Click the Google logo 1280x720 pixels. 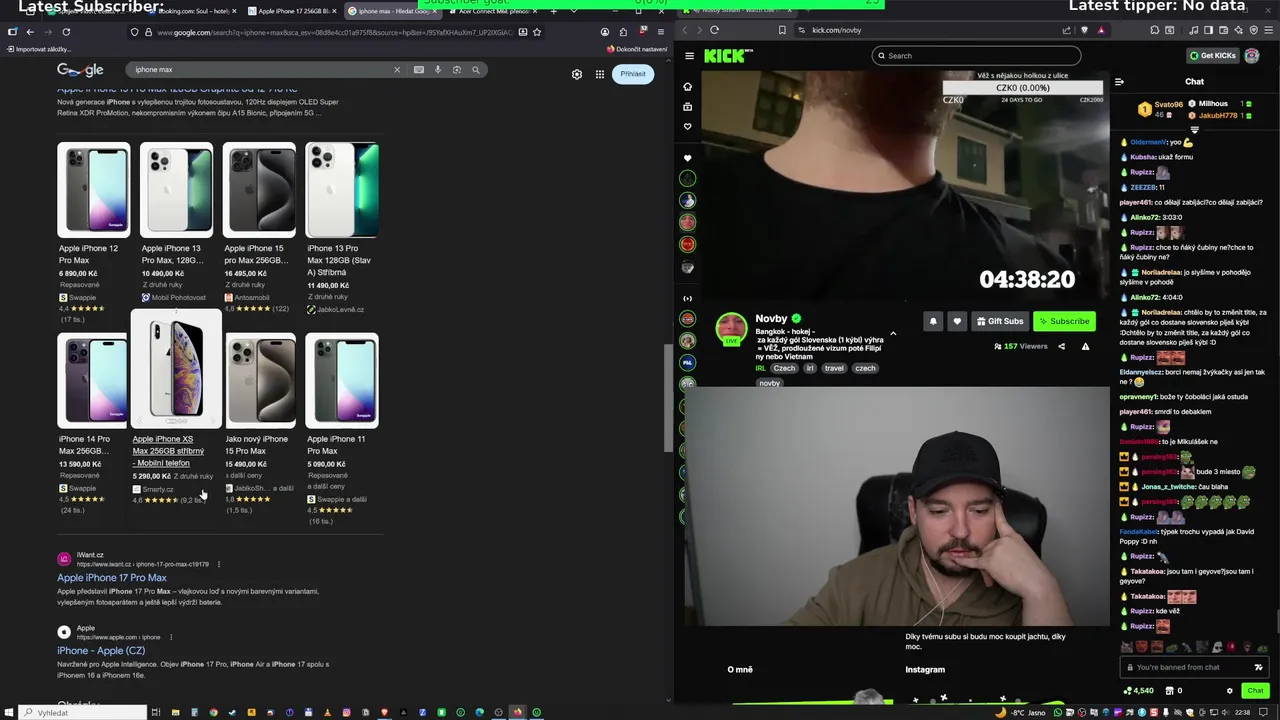[80, 70]
